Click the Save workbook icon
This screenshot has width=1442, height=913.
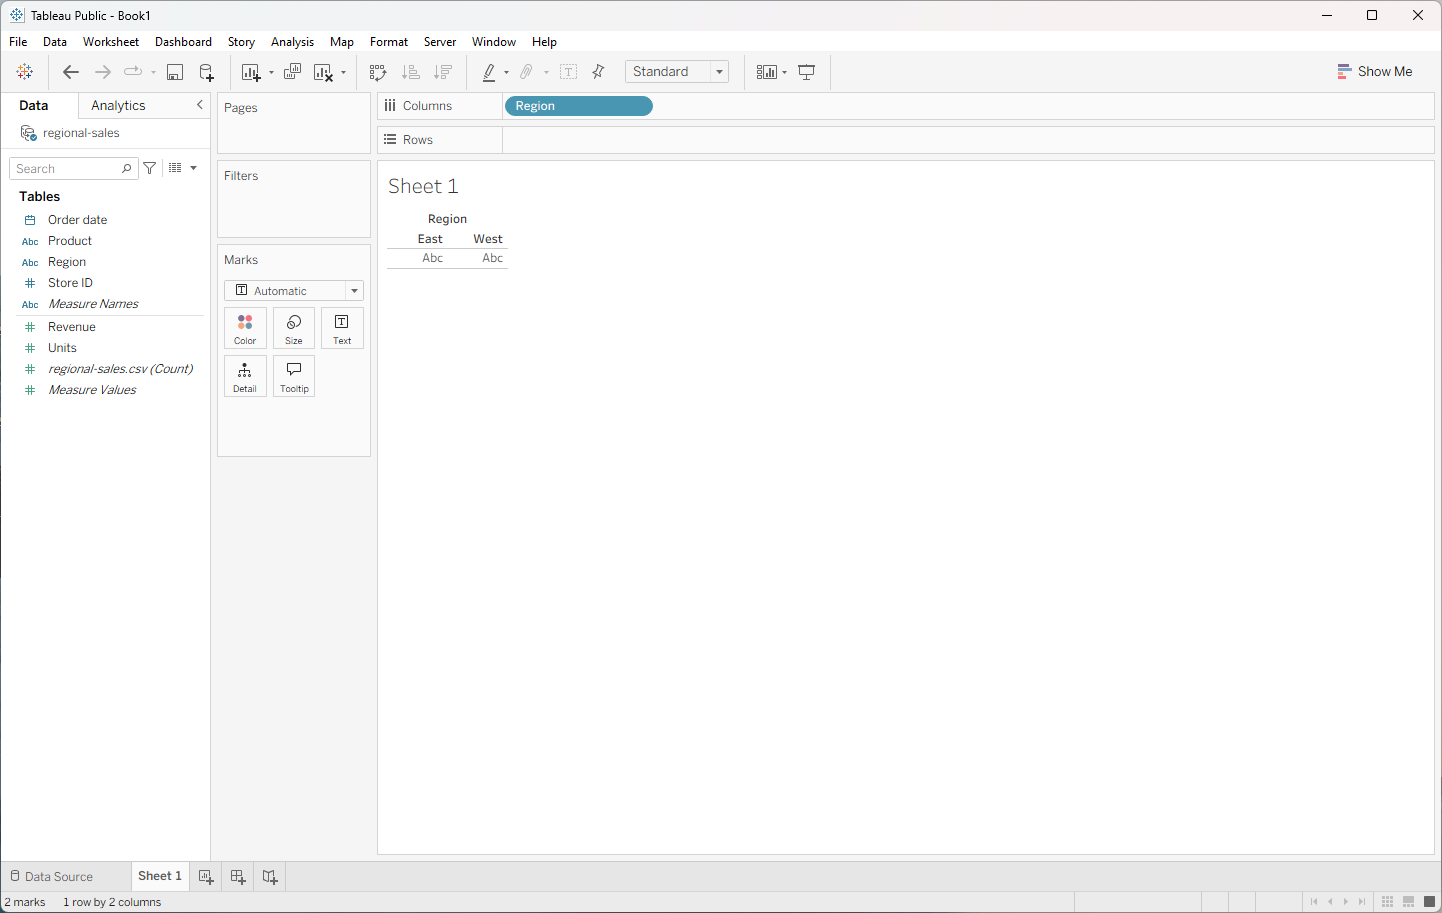175,72
